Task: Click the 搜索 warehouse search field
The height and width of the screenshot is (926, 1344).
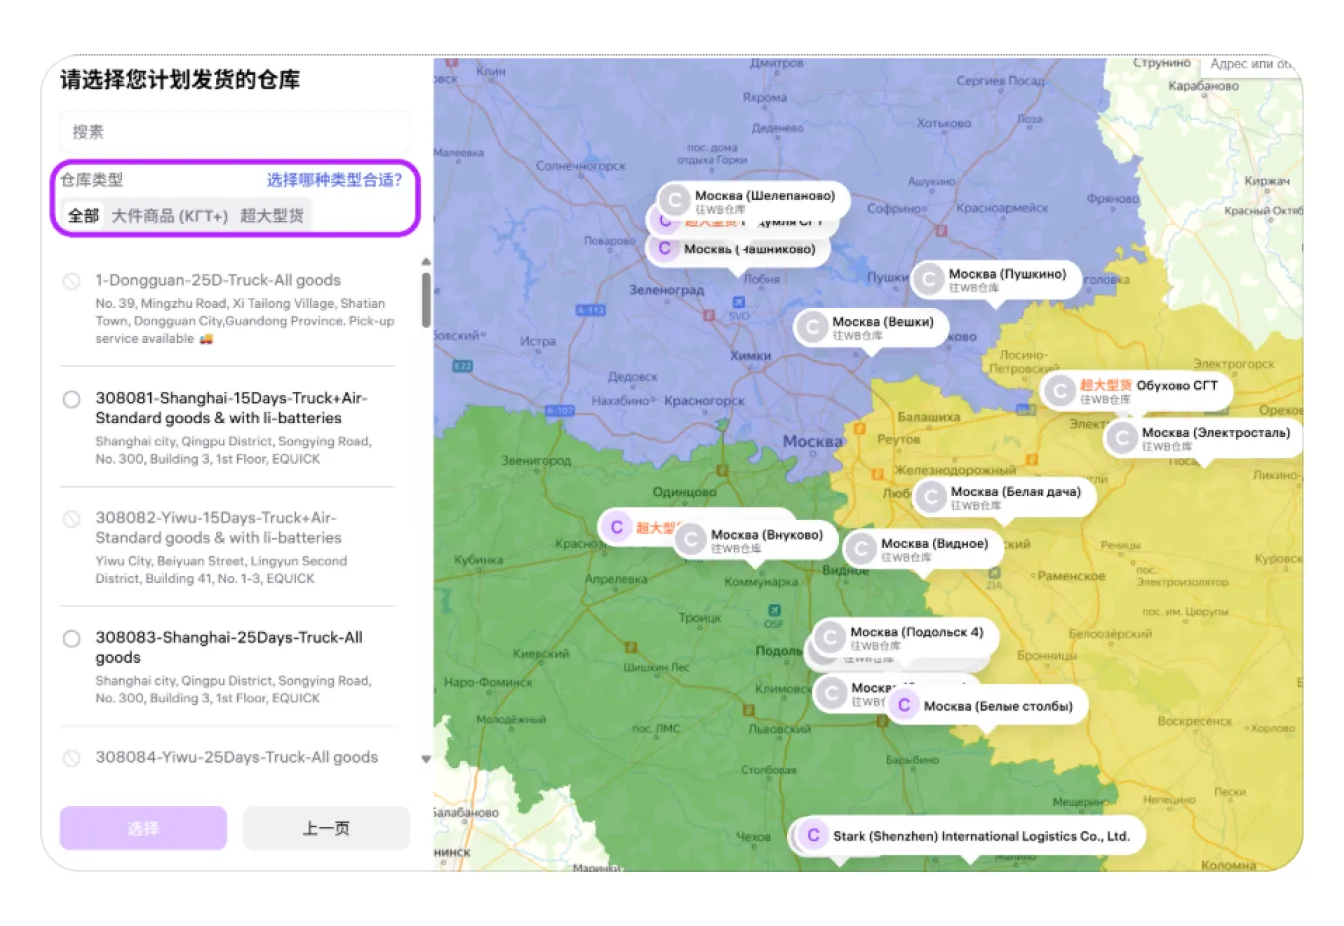Action: [234, 132]
